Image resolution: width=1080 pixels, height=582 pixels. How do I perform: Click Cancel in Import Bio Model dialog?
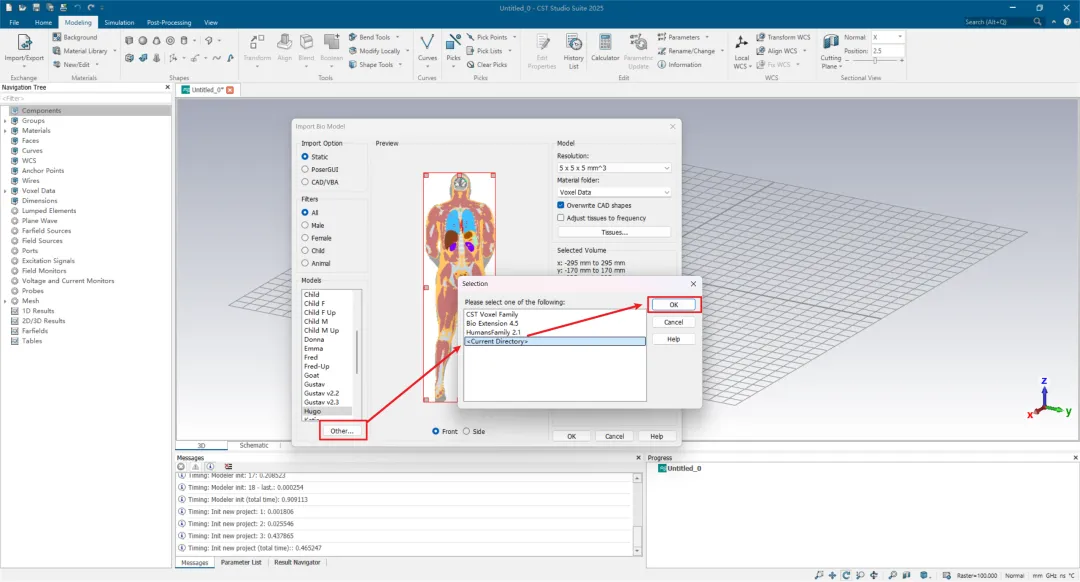(x=614, y=437)
